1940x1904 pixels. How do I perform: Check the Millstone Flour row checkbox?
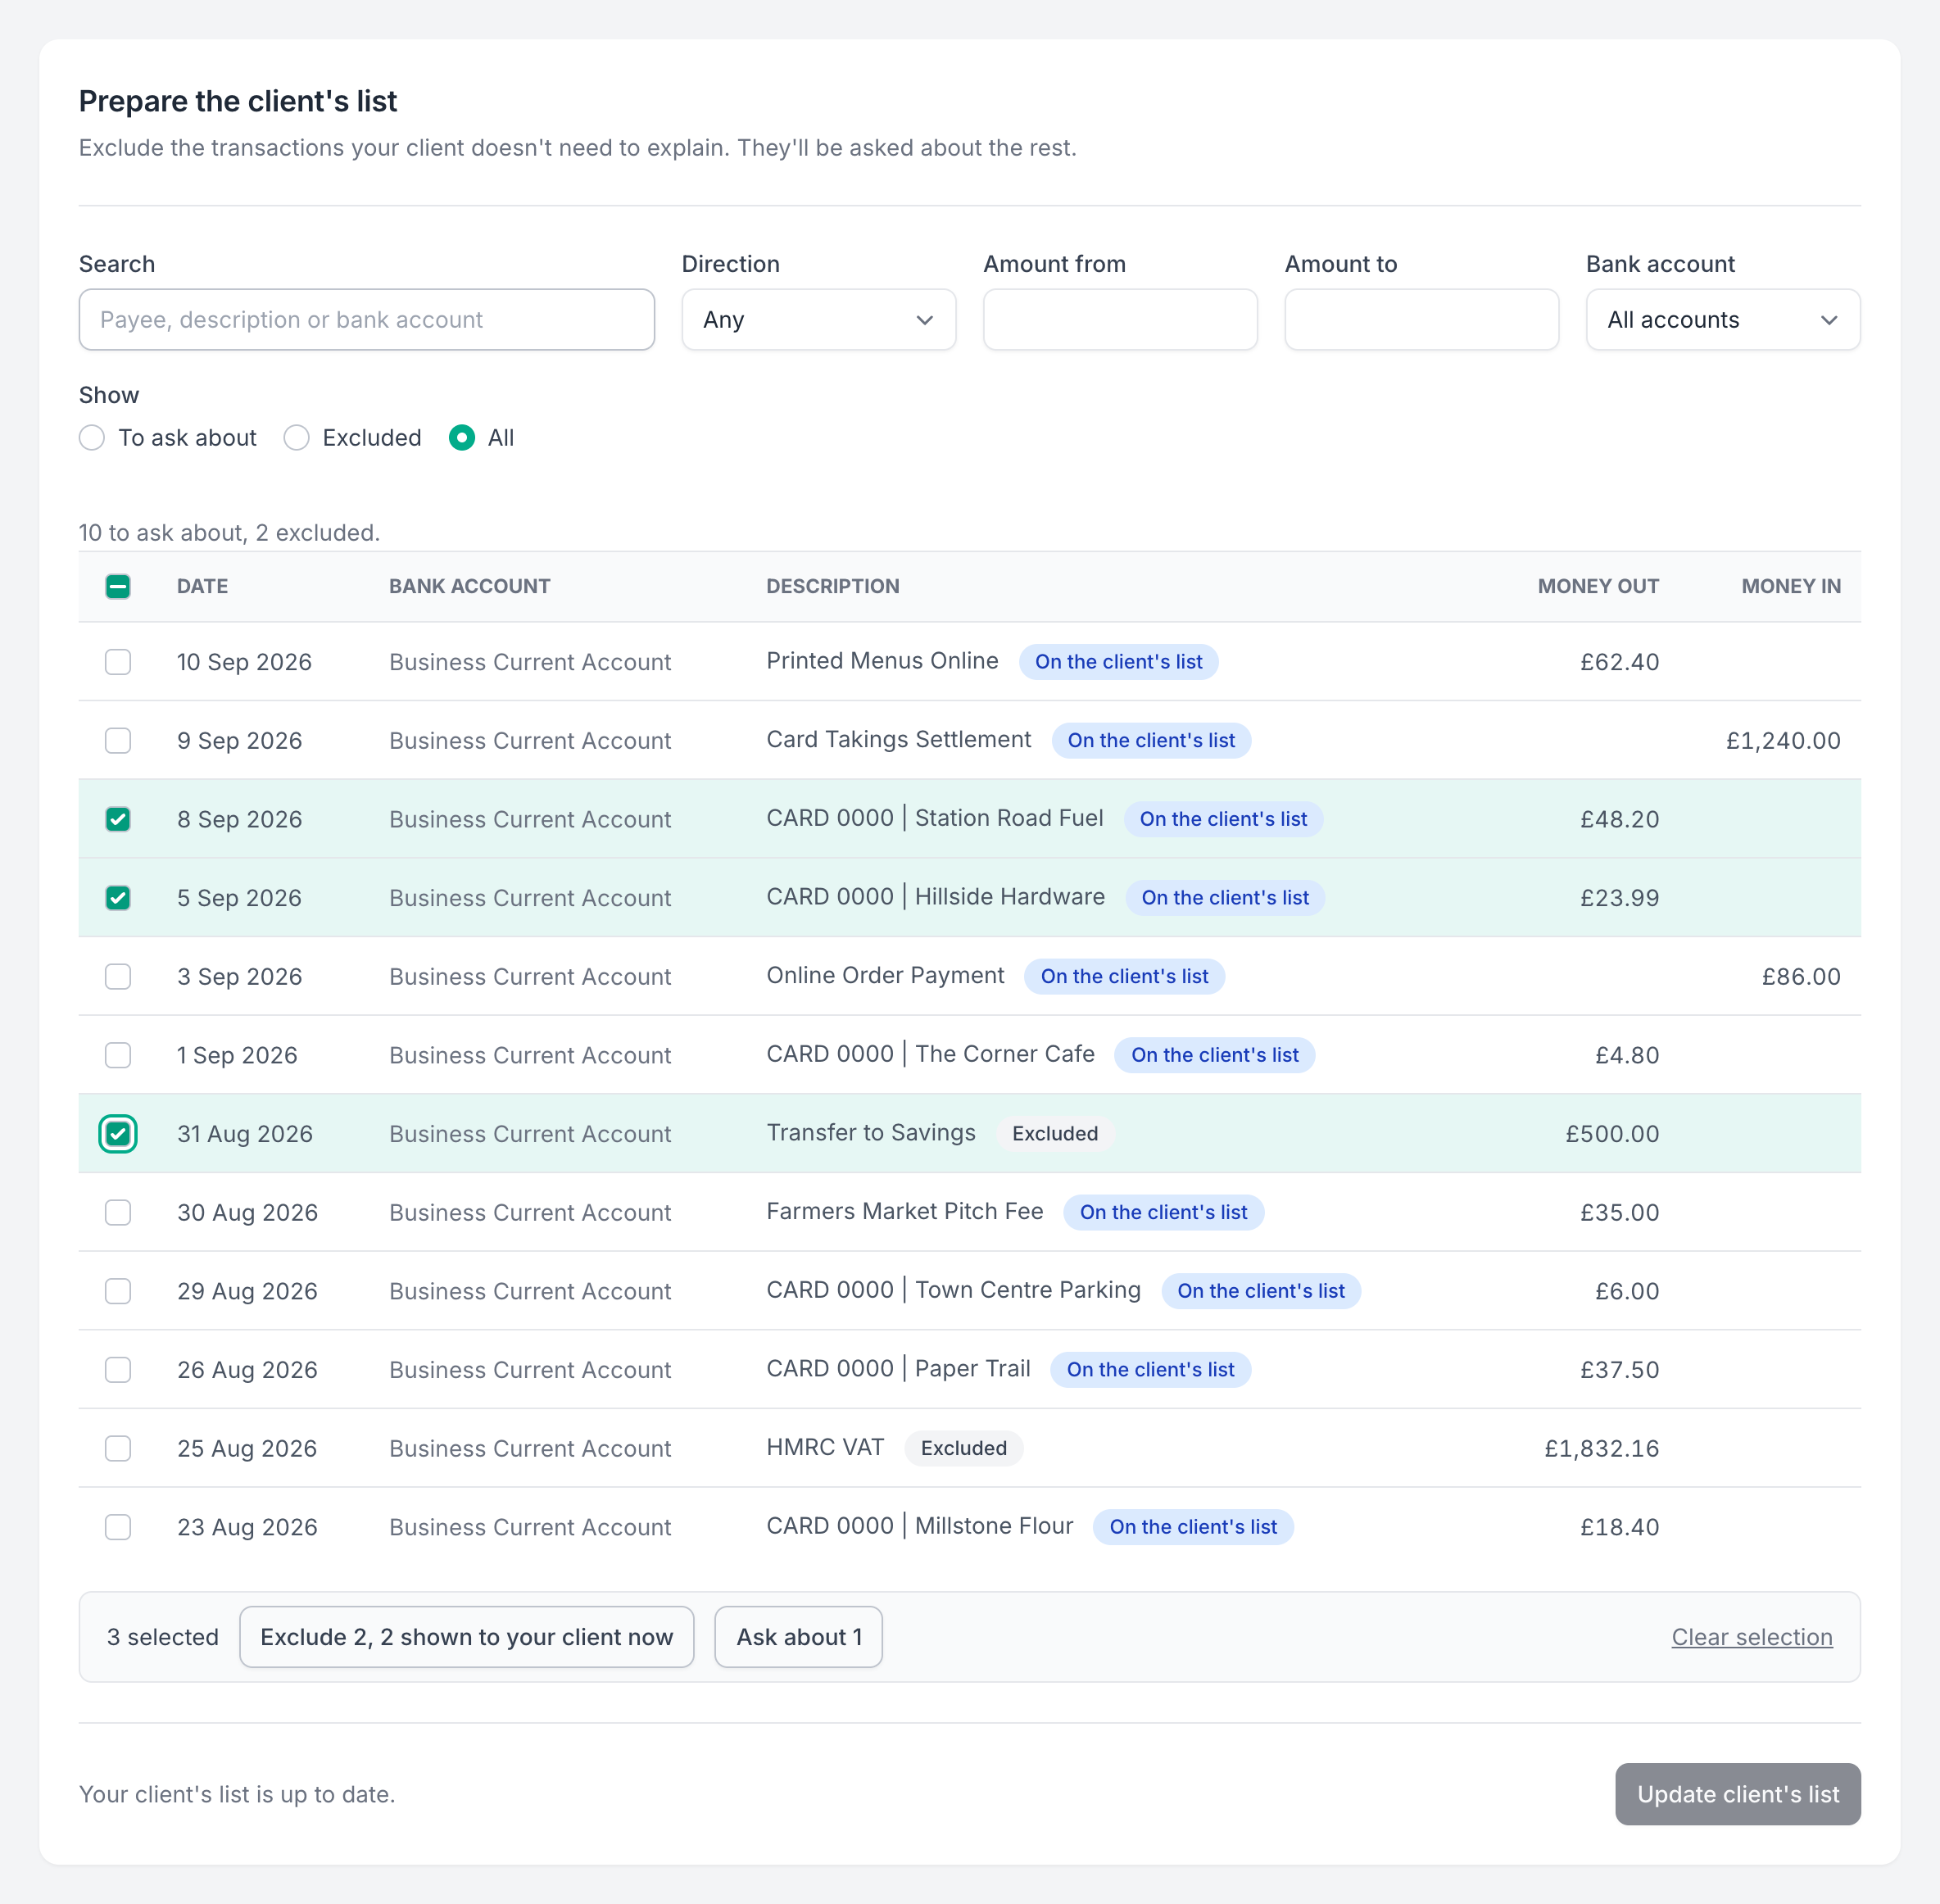[x=118, y=1527]
